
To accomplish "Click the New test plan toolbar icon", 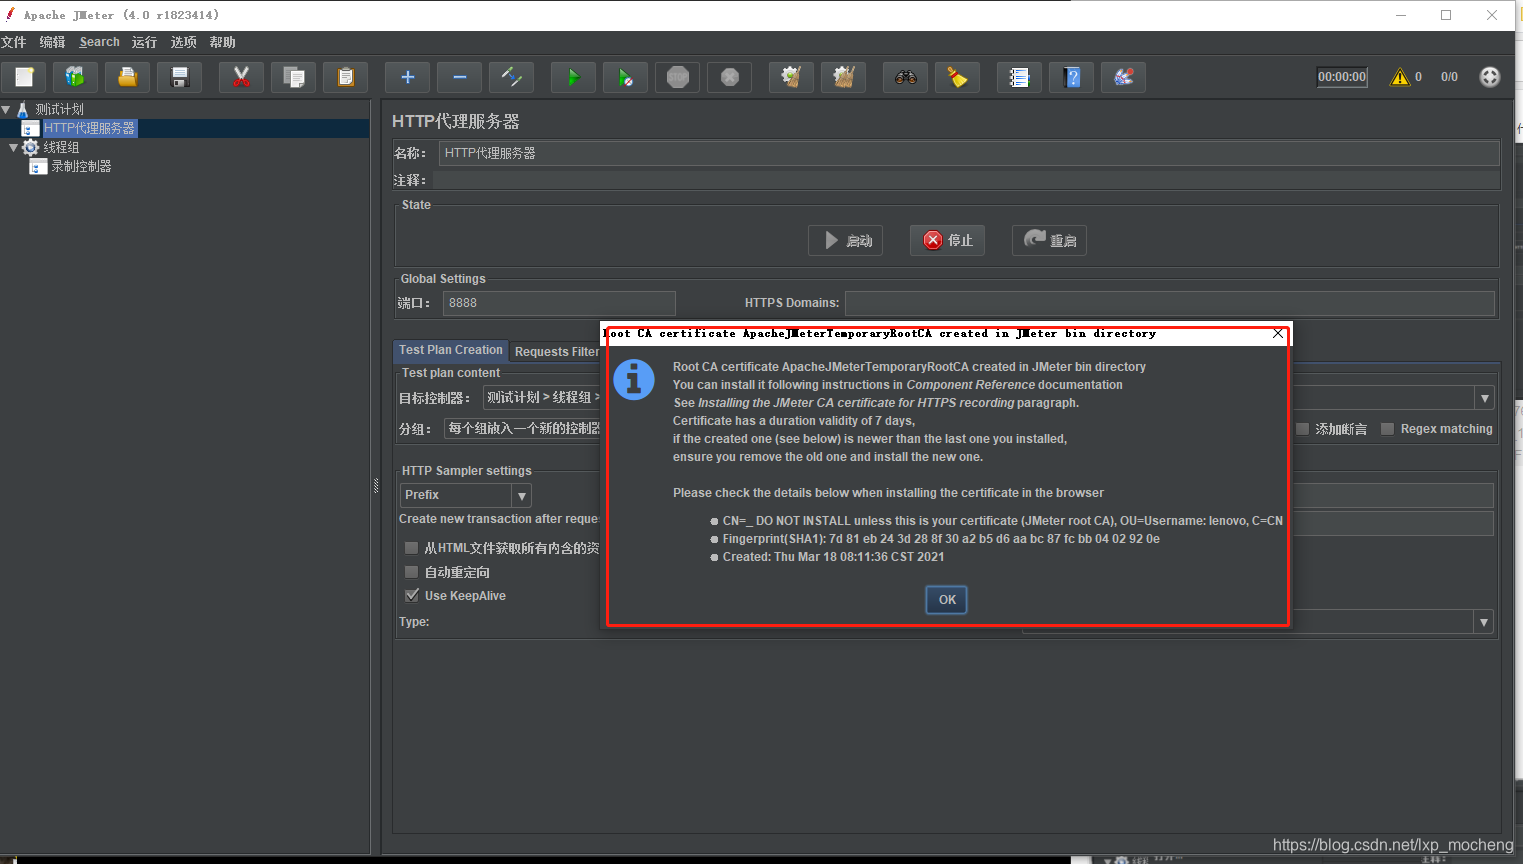I will tap(24, 77).
